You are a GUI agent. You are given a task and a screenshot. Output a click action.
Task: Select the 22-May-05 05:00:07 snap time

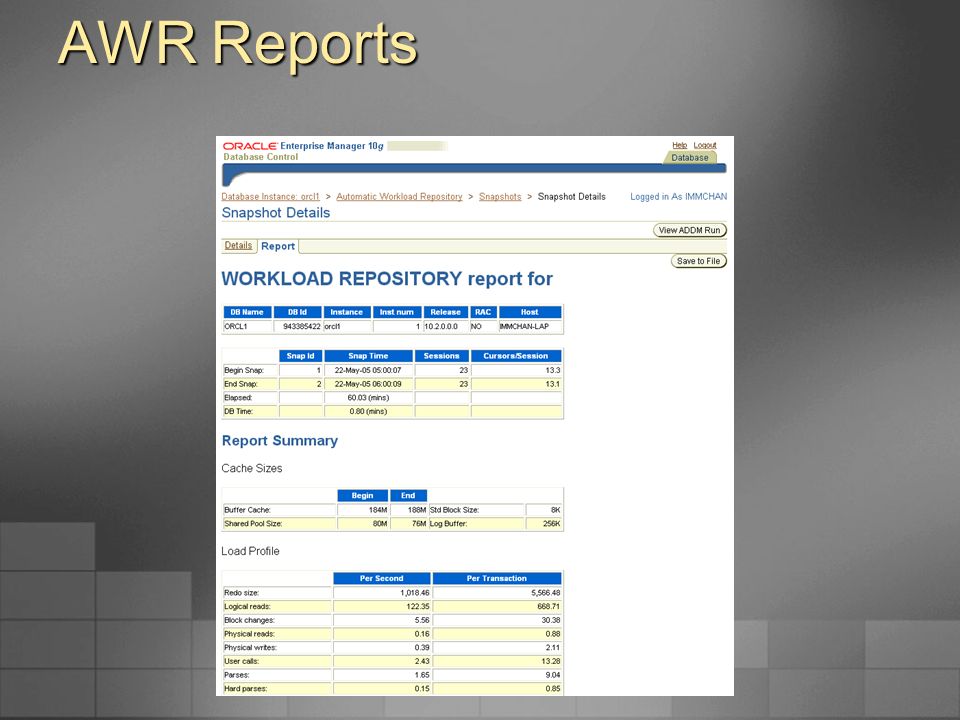tap(369, 370)
